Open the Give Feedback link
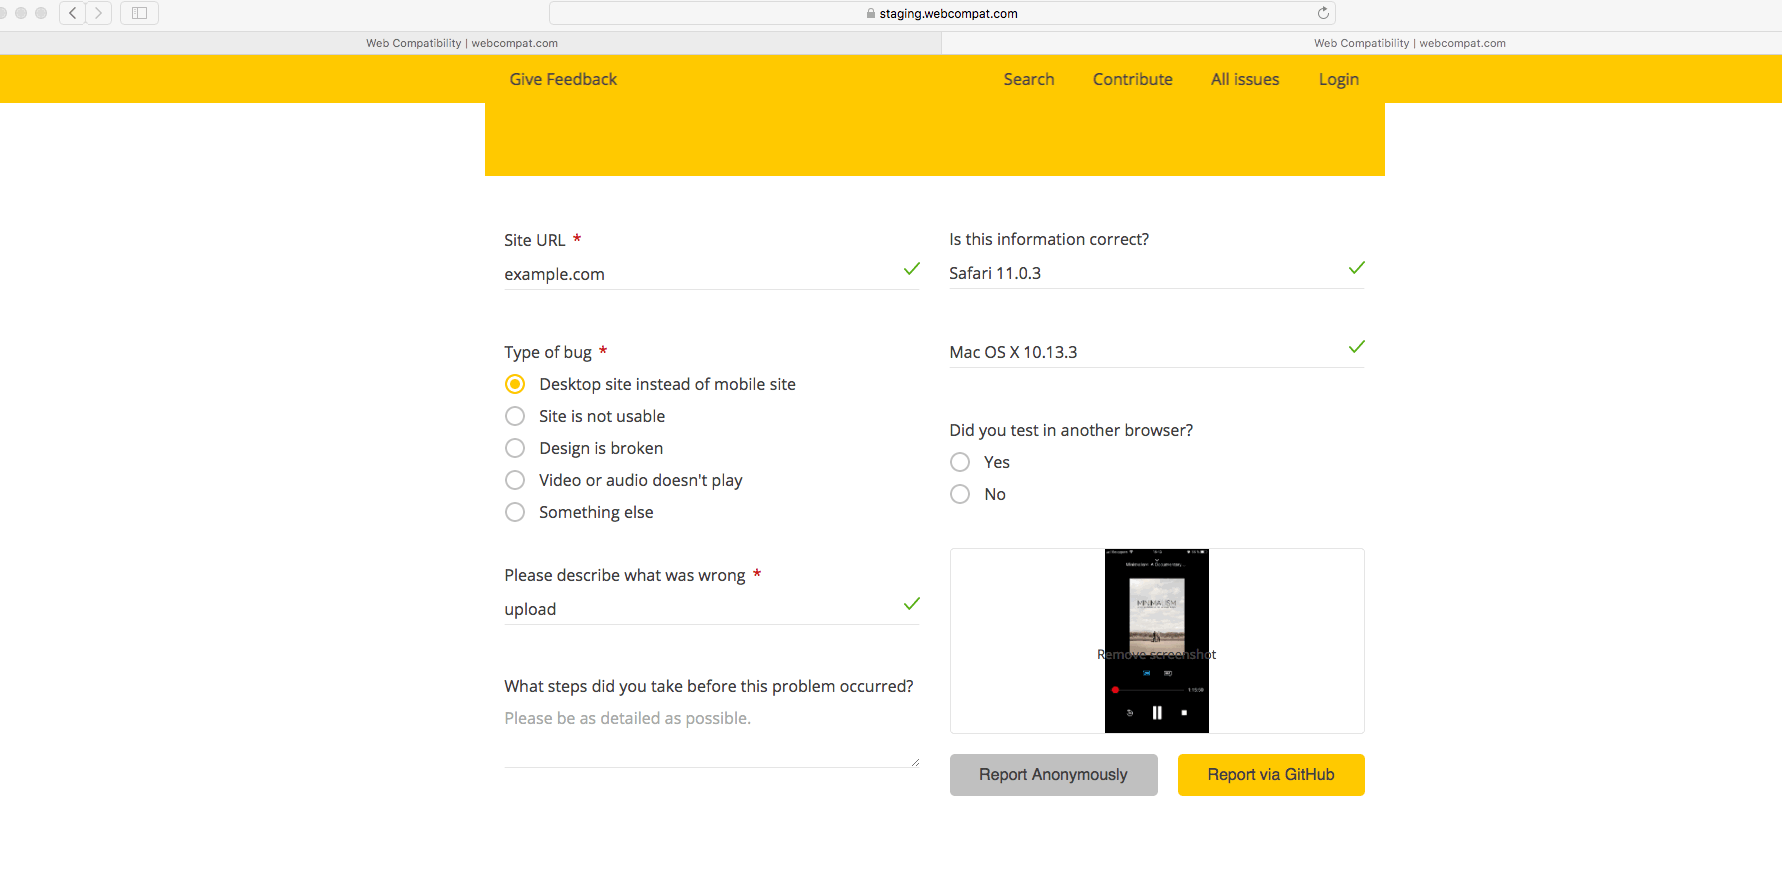 pos(563,79)
